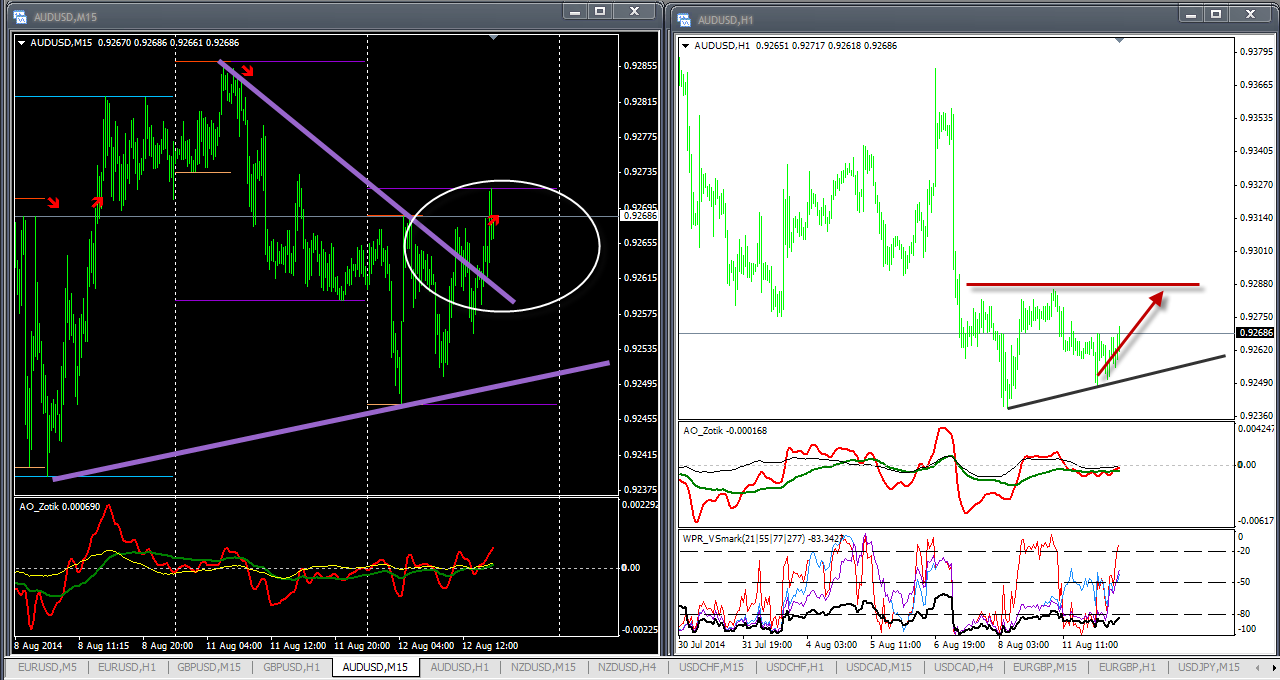1280x680 pixels.
Task: Switch to the NZDUSD,M15 chart tab
Action: tap(543, 667)
